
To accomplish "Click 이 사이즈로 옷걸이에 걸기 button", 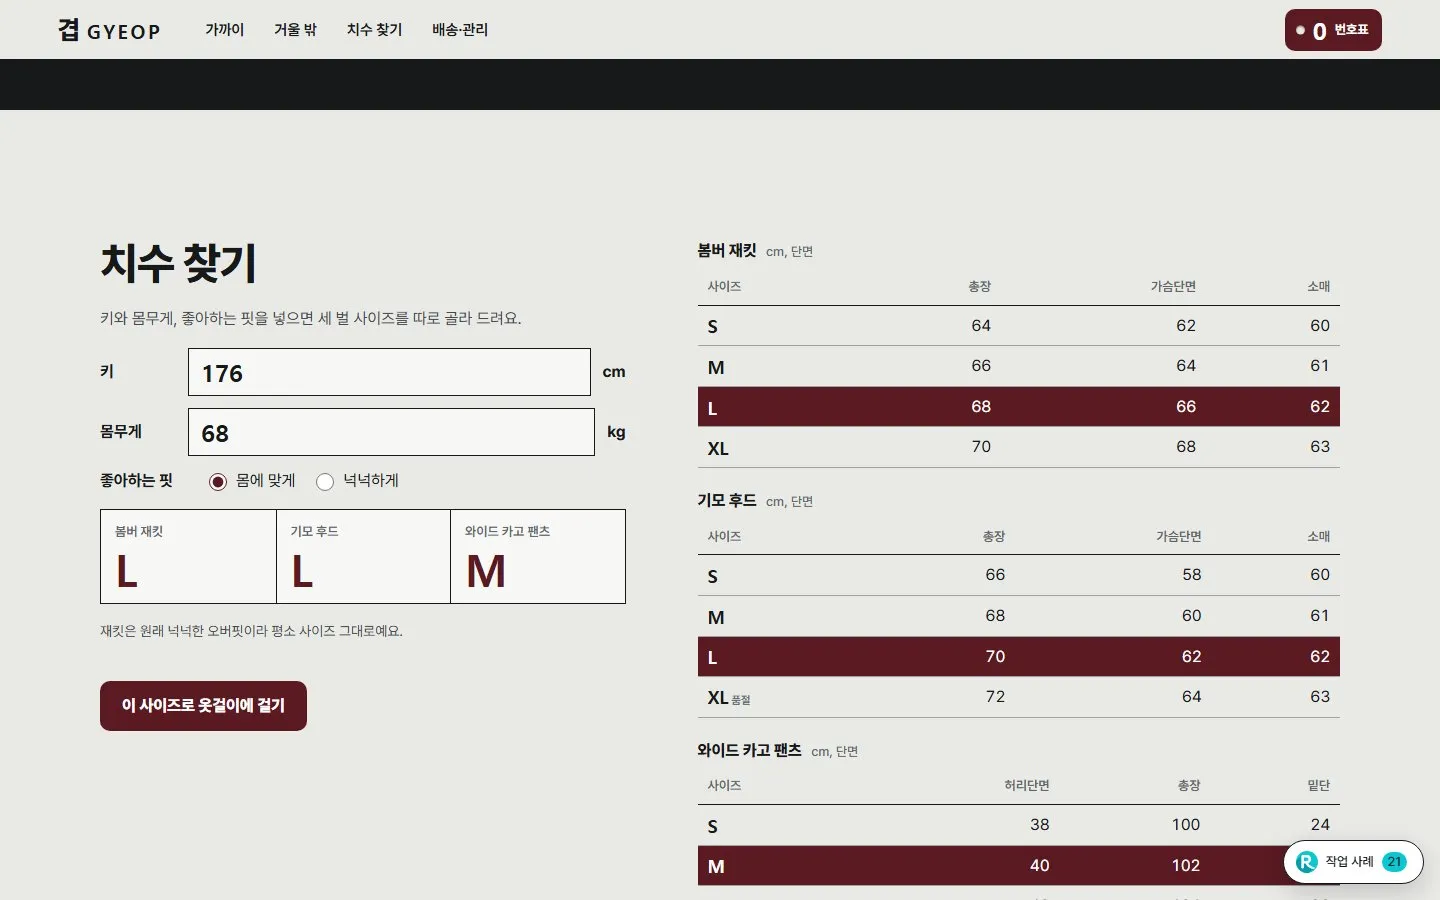I will coord(203,706).
